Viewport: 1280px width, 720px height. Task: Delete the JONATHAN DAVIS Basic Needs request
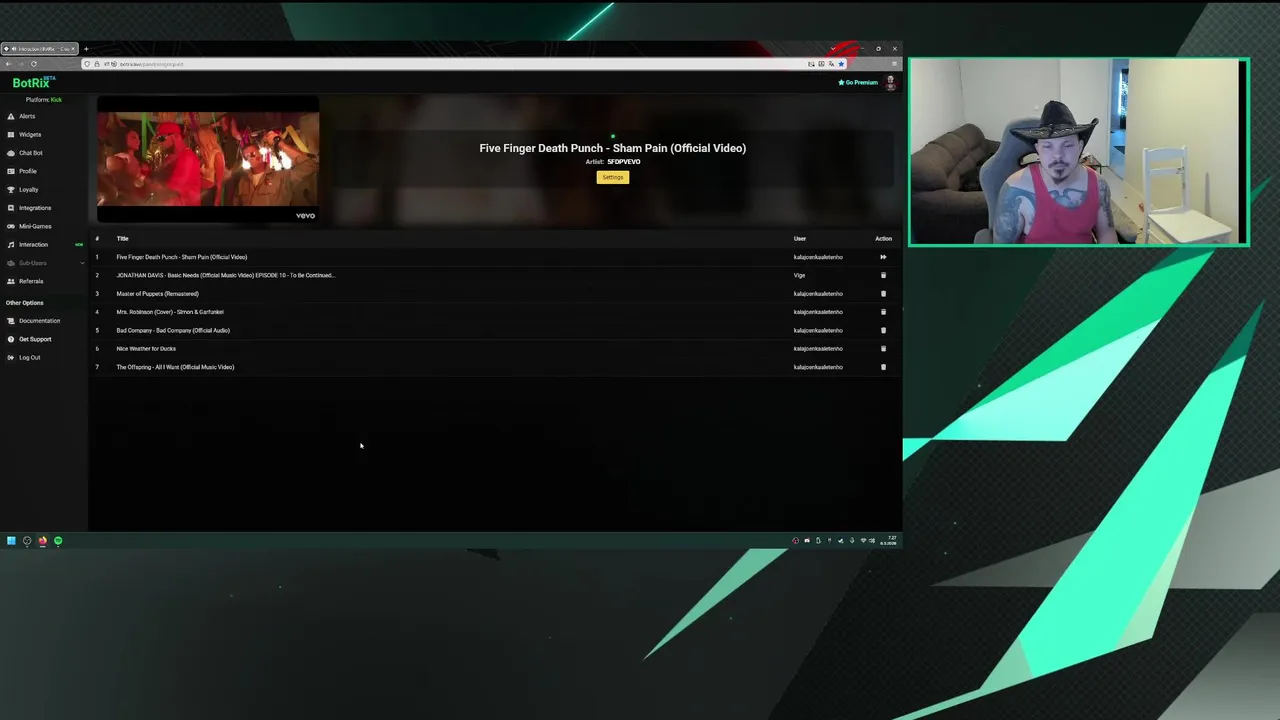pos(883,275)
